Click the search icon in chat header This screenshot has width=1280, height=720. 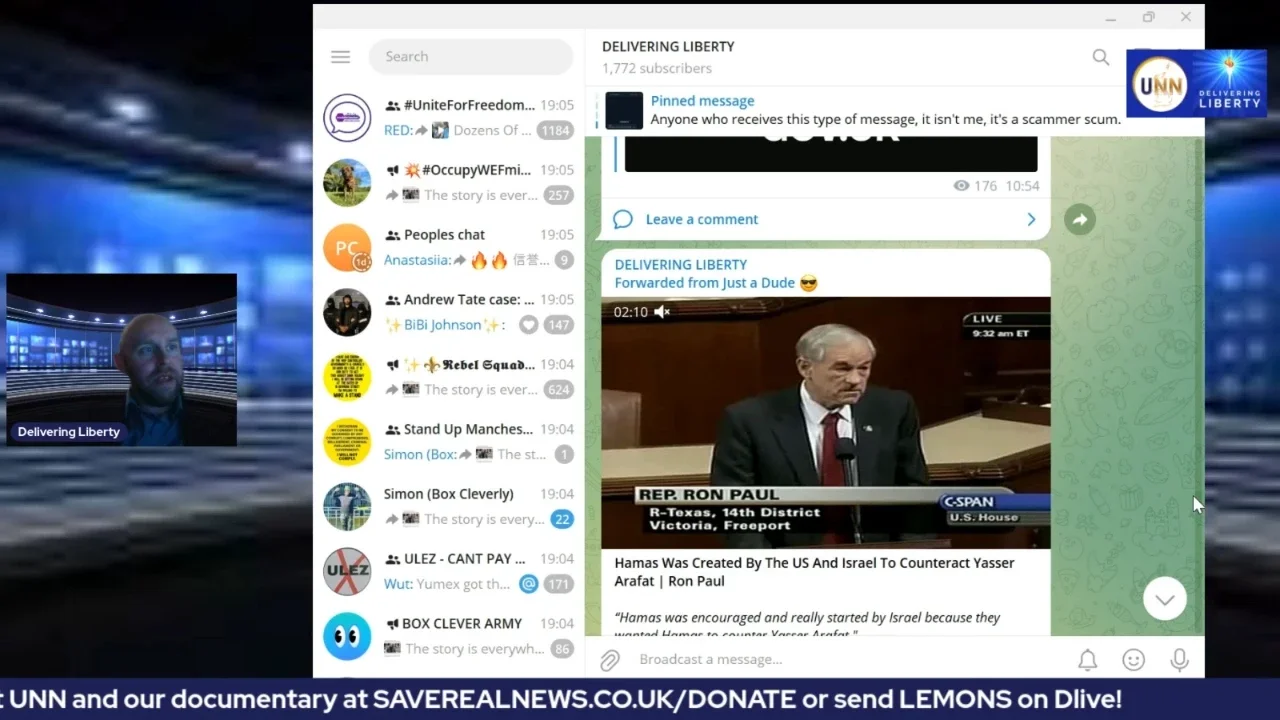(1101, 57)
